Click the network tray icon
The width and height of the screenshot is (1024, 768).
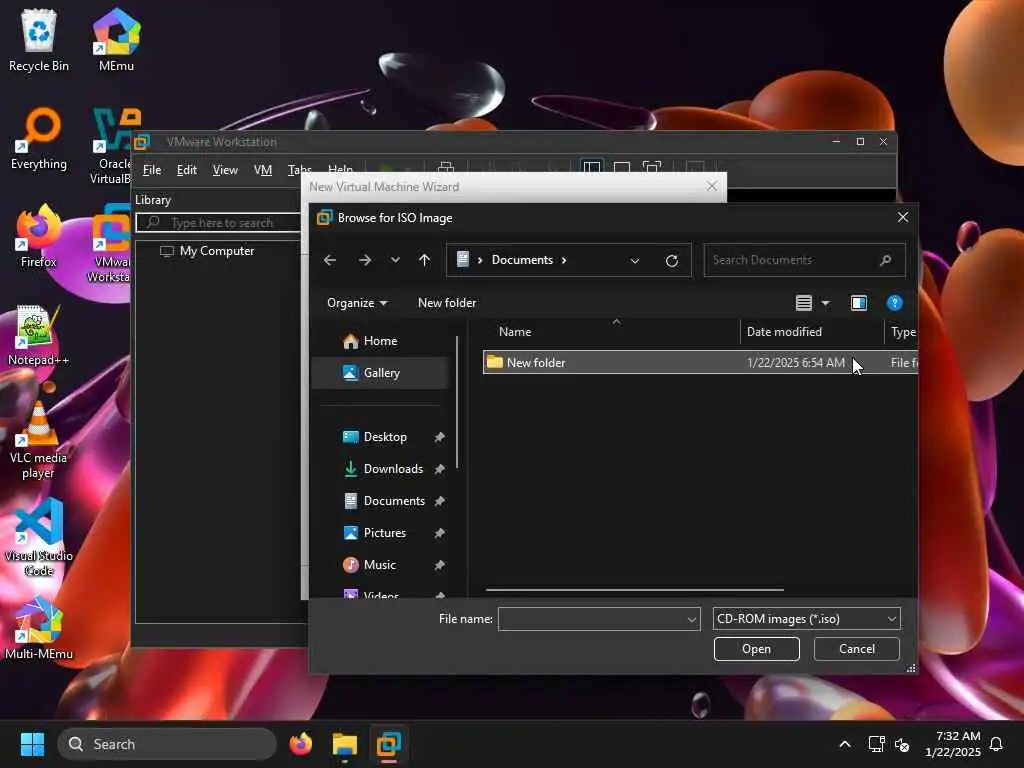[876, 744]
